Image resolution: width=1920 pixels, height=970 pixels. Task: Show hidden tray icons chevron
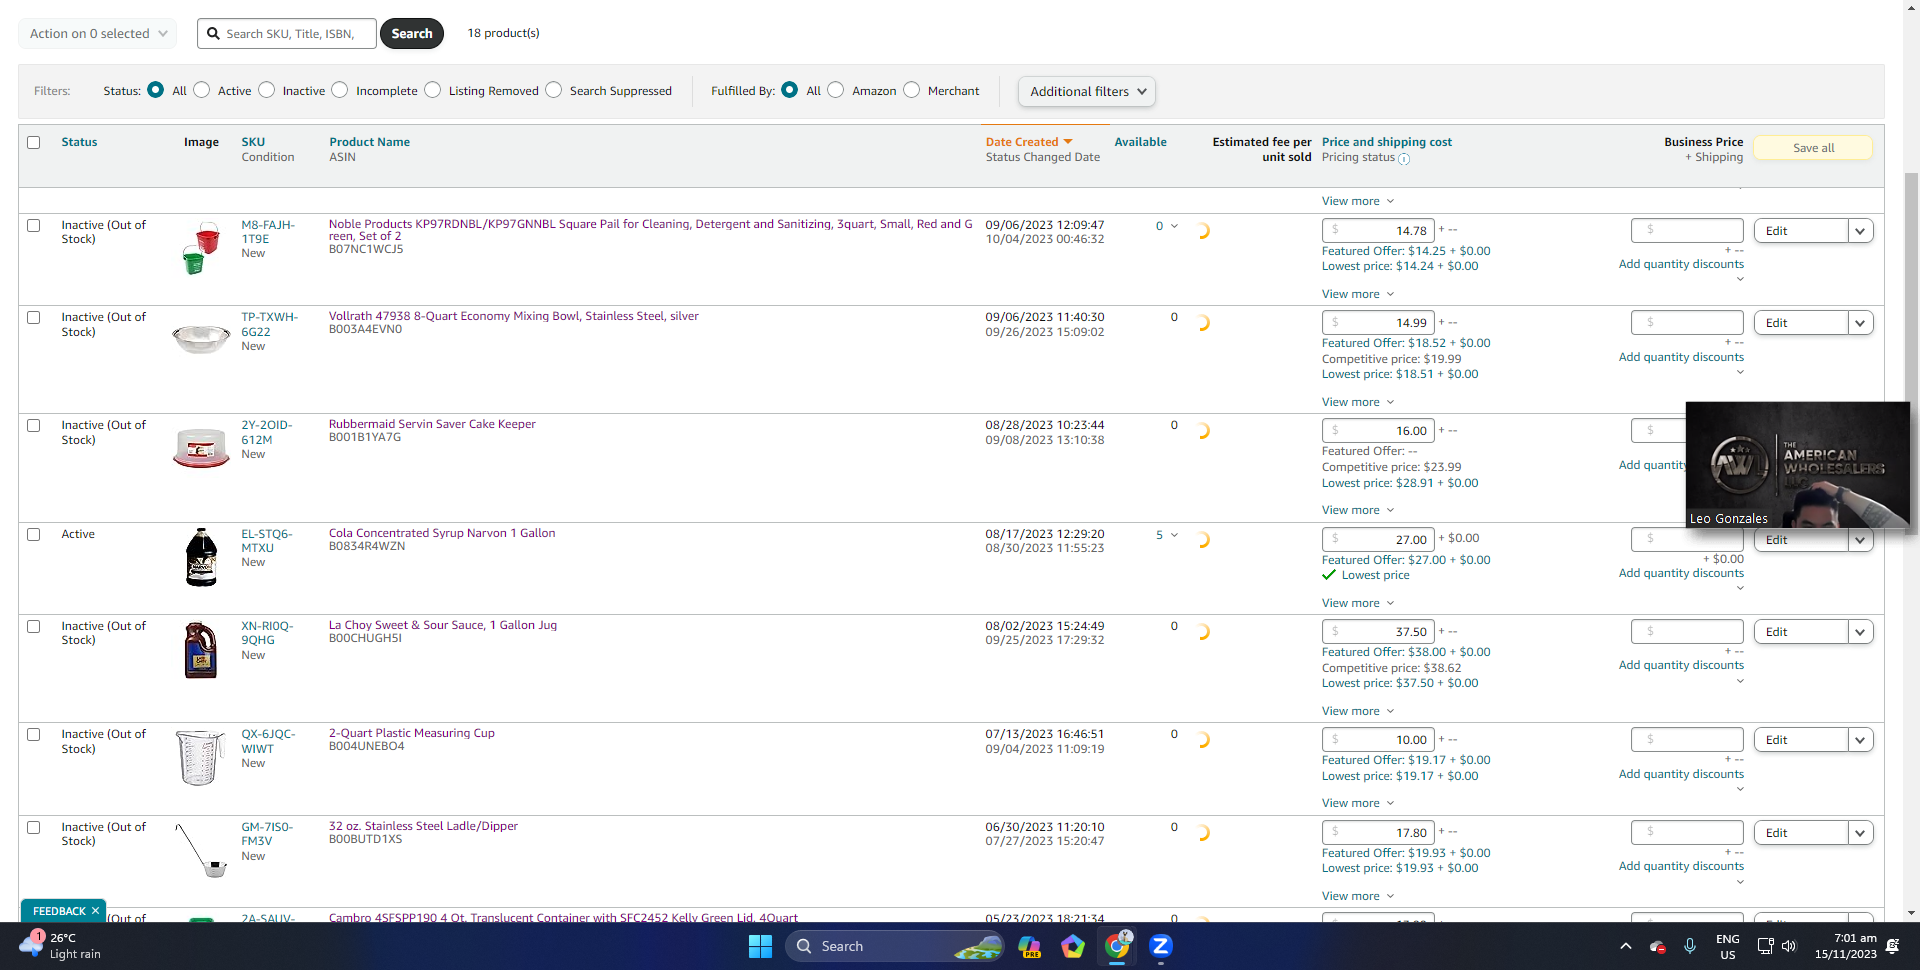click(x=1626, y=946)
